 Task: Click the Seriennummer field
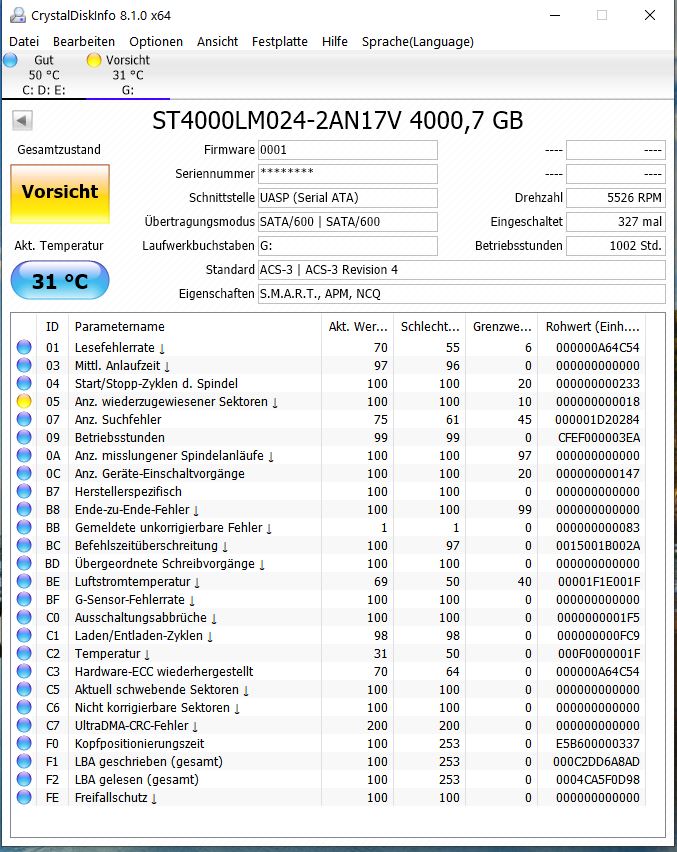(x=348, y=174)
